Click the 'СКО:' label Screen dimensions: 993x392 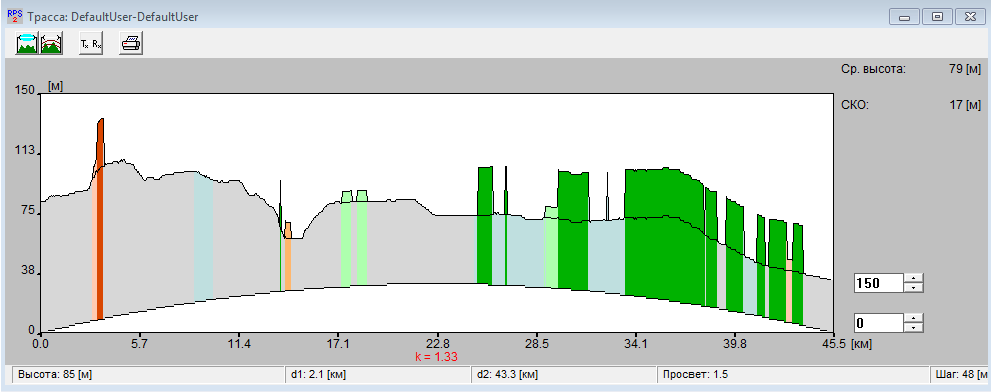pos(855,104)
